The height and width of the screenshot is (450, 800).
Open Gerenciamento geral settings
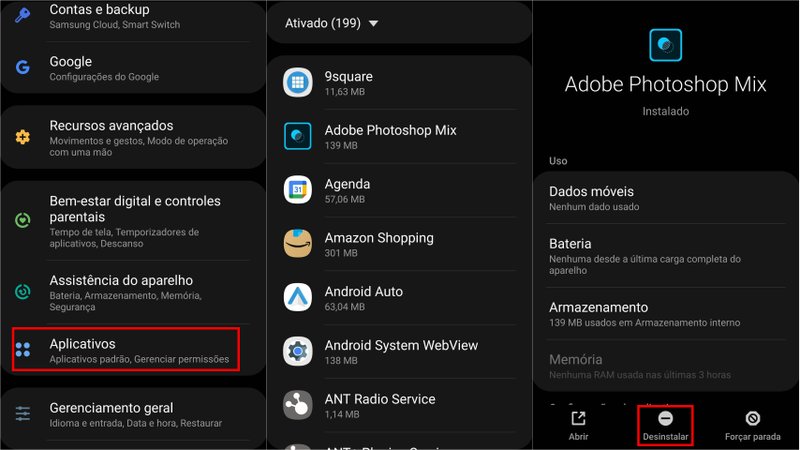click(133, 414)
